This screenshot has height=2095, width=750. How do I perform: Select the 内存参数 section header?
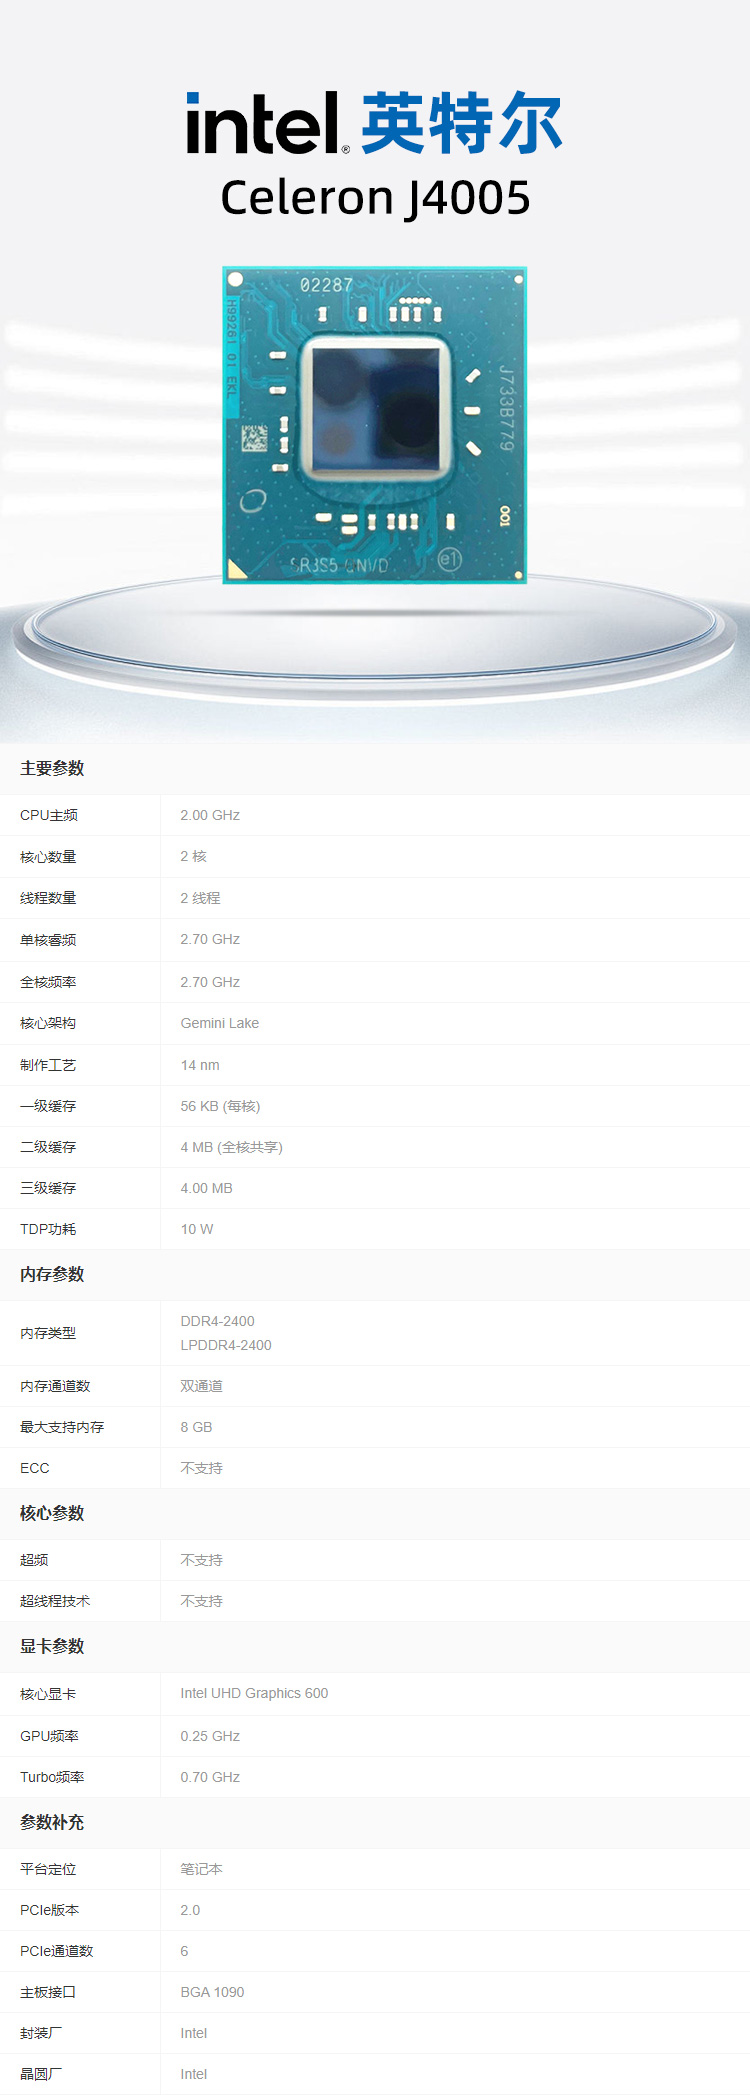[52, 1274]
